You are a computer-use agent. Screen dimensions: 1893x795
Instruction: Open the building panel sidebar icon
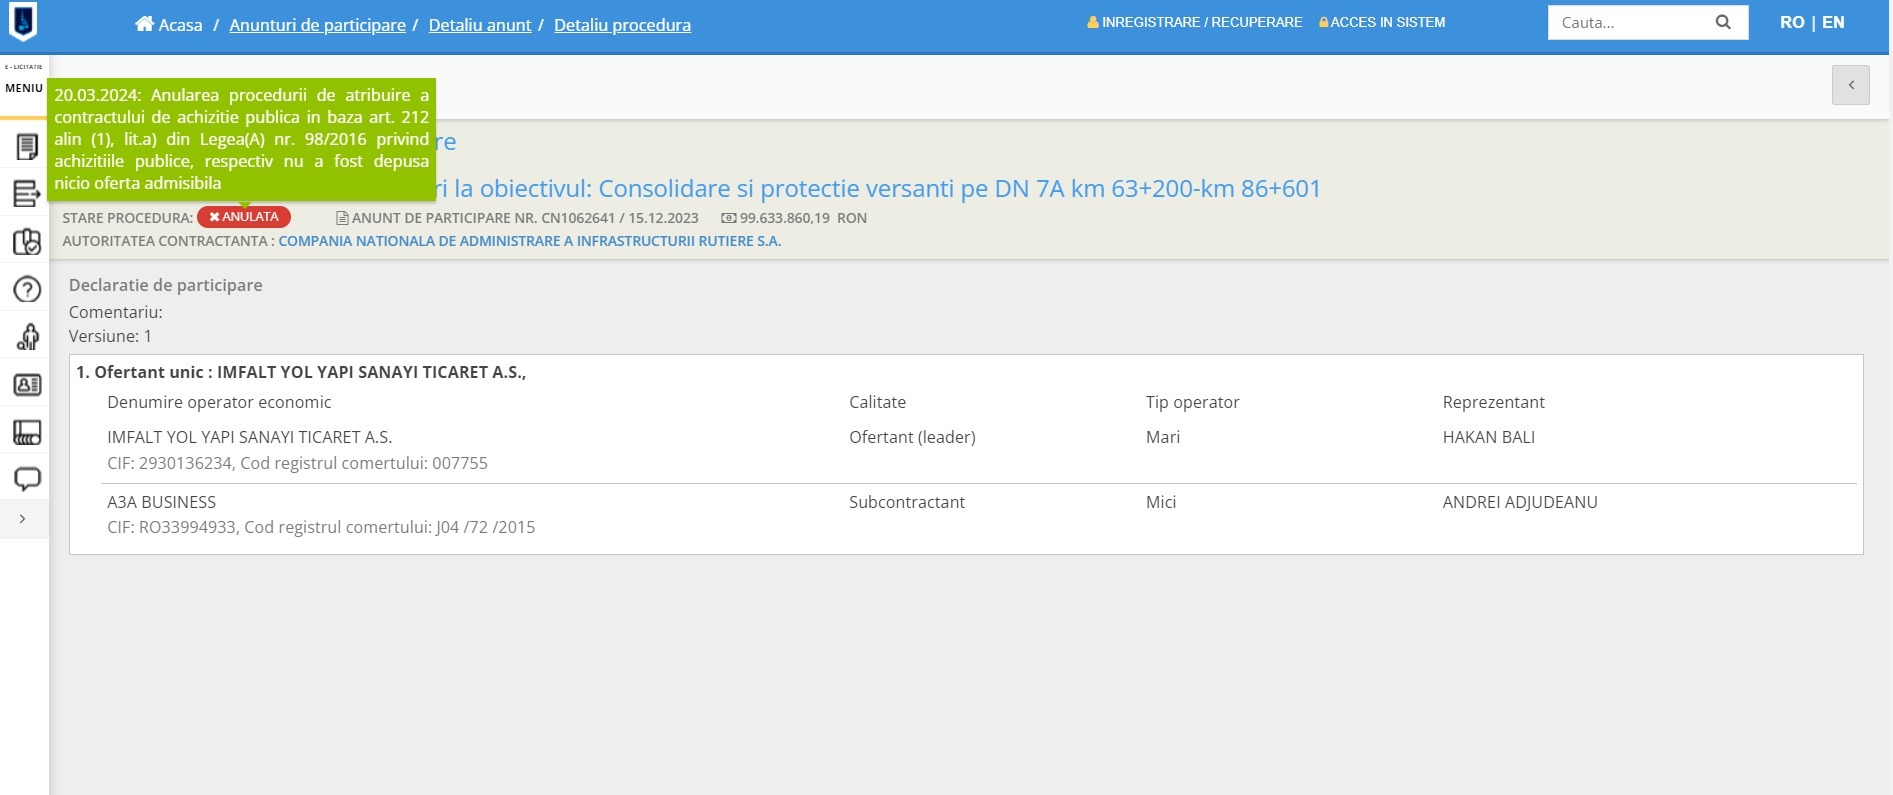pyautogui.click(x=27, y=432)
